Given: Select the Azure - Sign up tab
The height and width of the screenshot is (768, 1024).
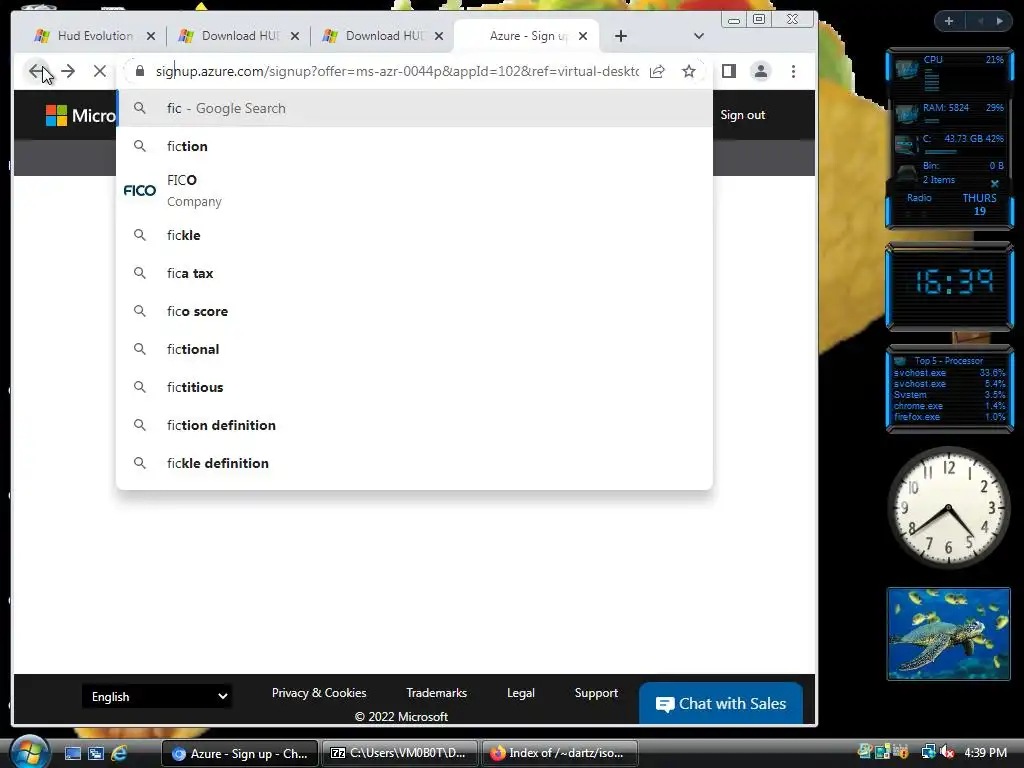Looking at the screenshot, I should point(526,36).
